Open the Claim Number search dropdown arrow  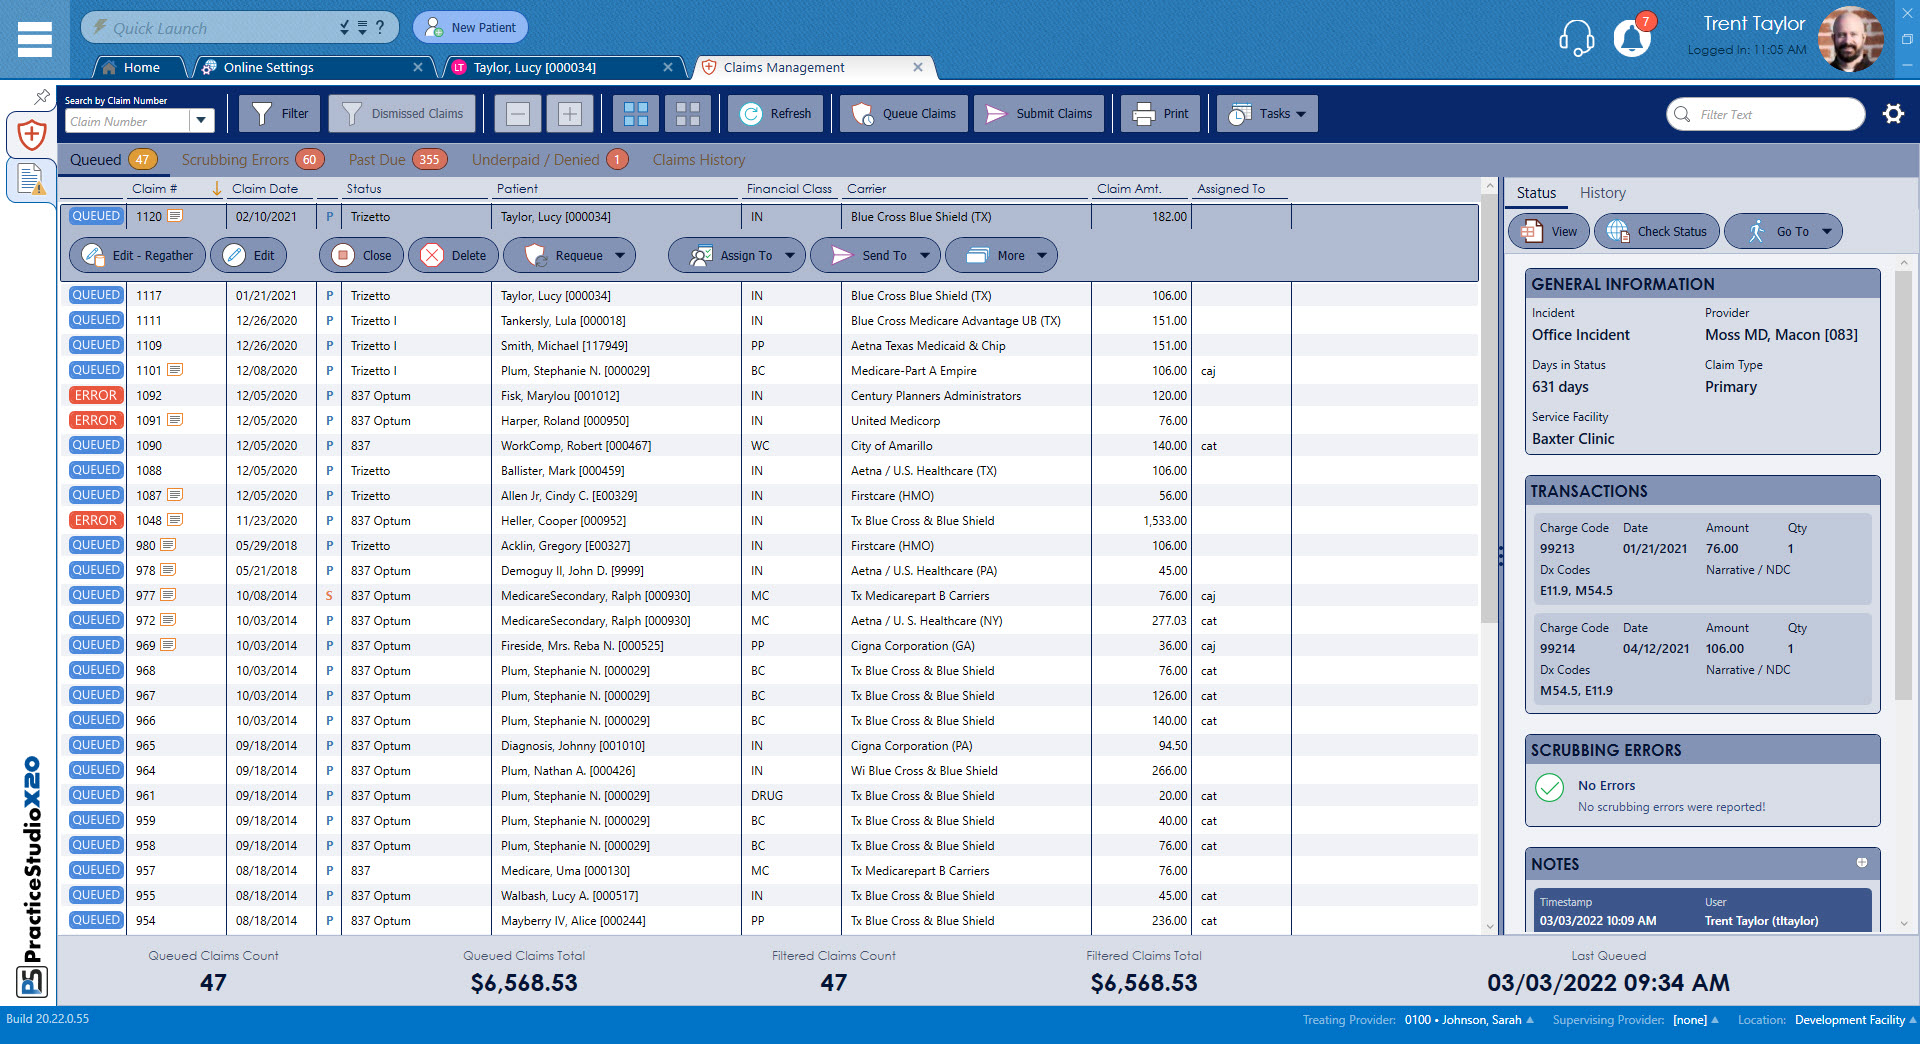click(203, 120)
